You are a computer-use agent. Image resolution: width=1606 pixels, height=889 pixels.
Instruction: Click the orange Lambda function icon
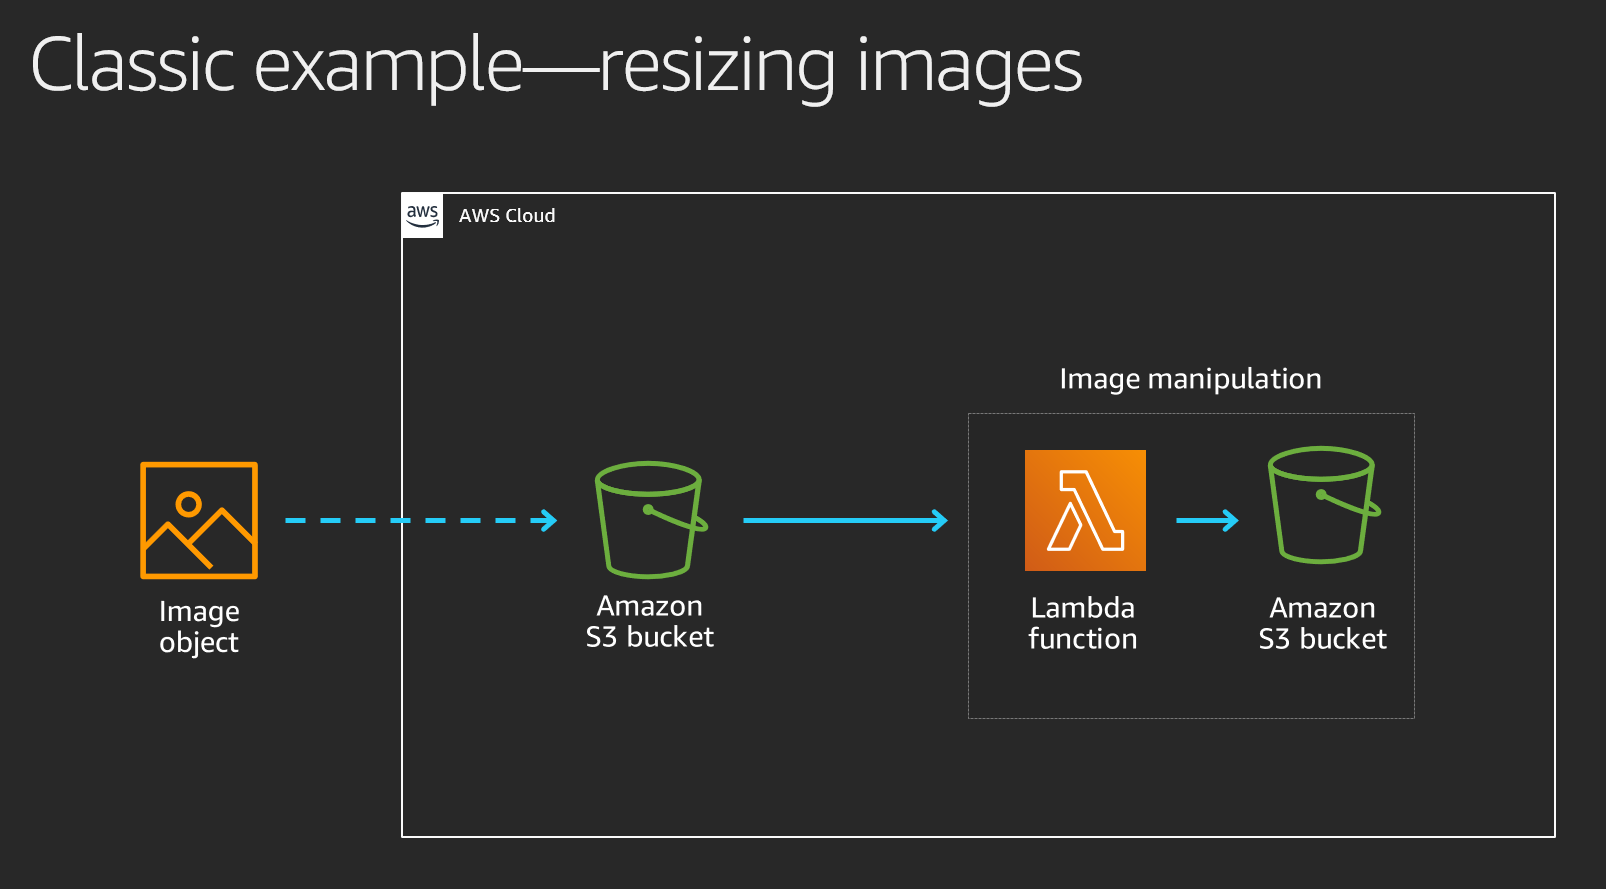click(1085, 510)
